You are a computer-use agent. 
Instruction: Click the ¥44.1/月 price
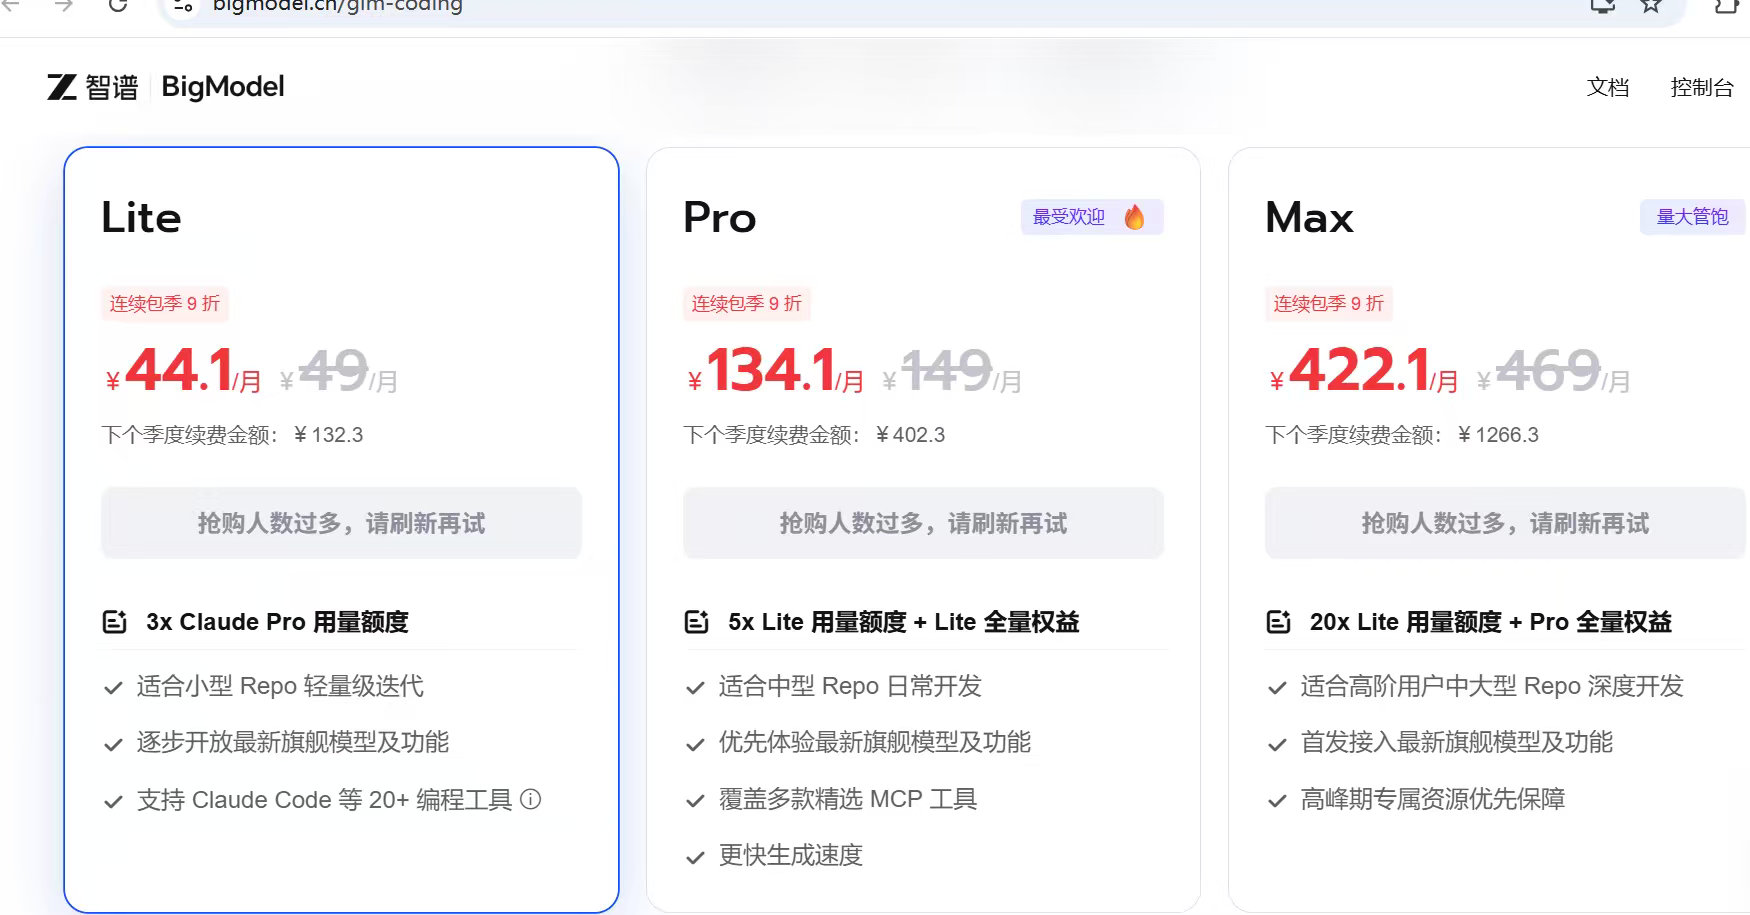[x=184, y=371]
